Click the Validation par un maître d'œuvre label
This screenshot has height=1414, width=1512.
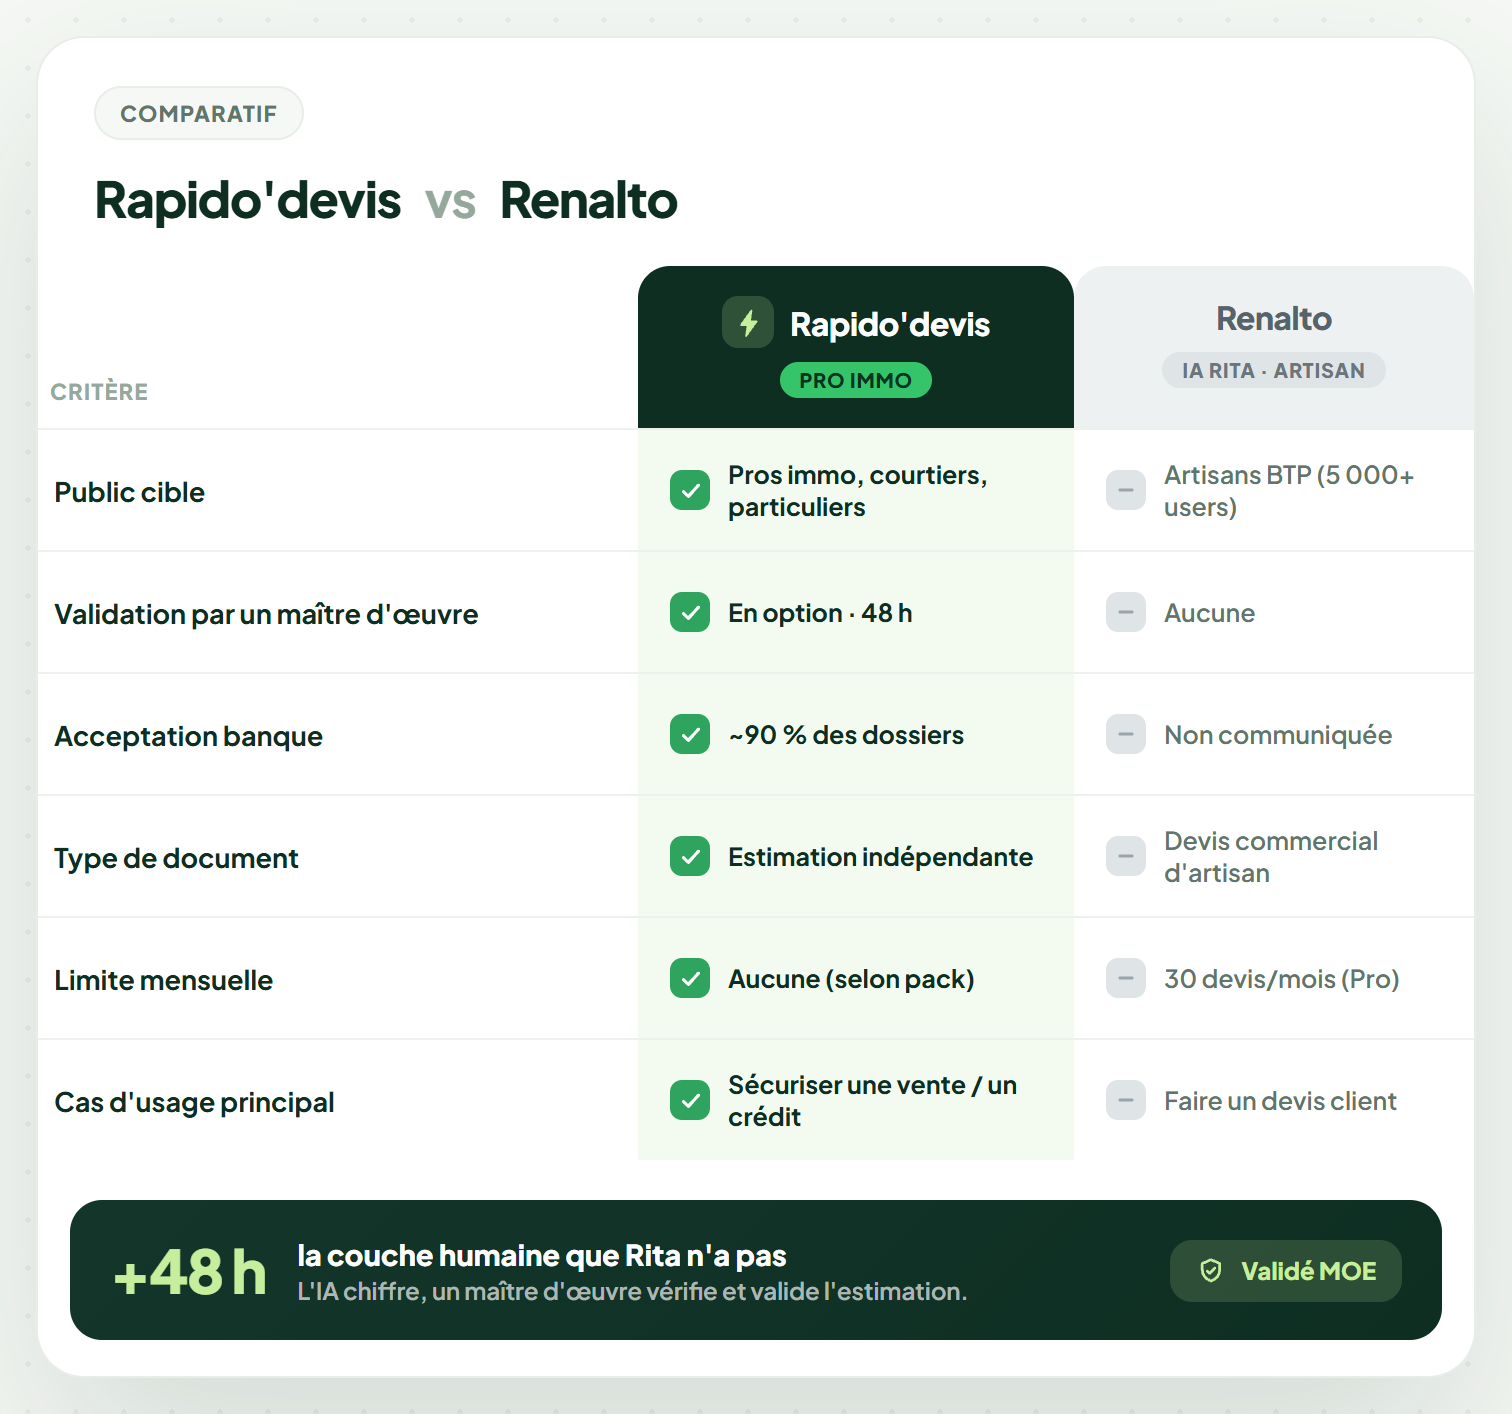266,614
